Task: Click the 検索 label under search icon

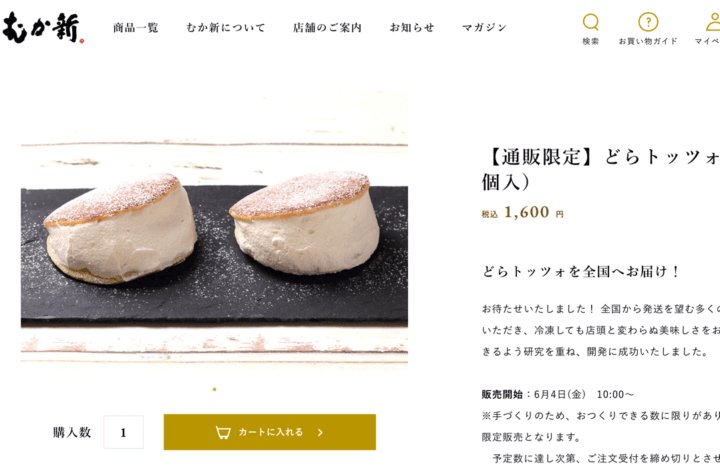Action: [x=591, y=41]
